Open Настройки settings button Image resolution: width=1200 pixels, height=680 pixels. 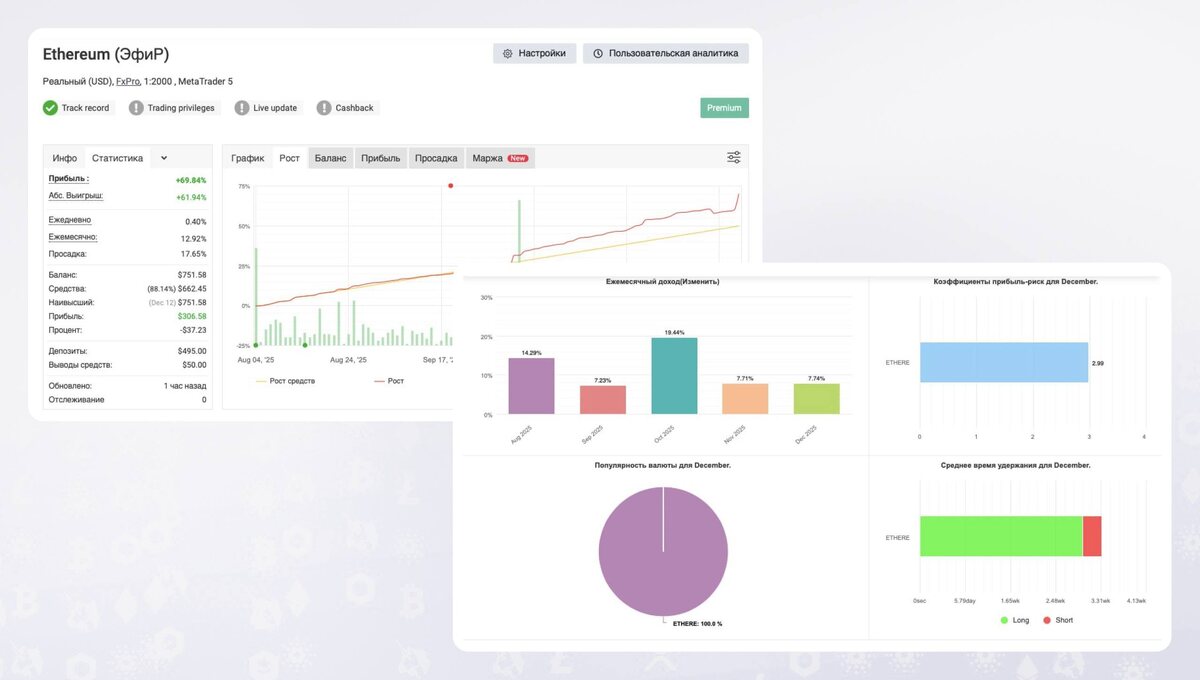click(x=534, y=53)
